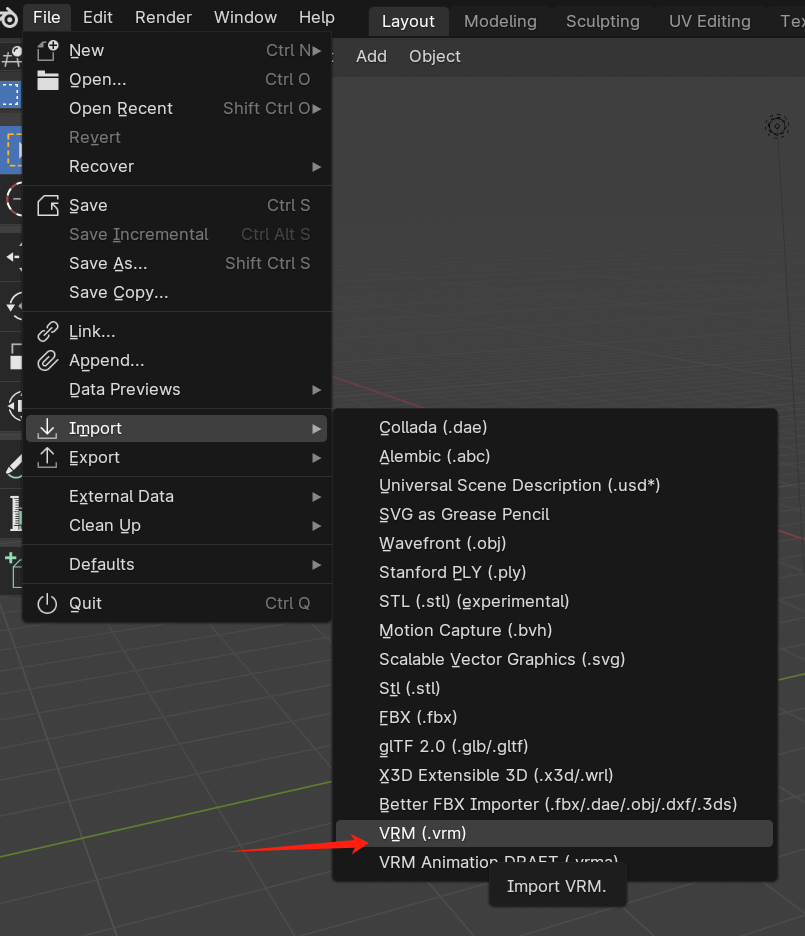Choose Save Copy... from the File menu
The height and width of the screenshot is (936, 805).
click(x=177, y=292)
